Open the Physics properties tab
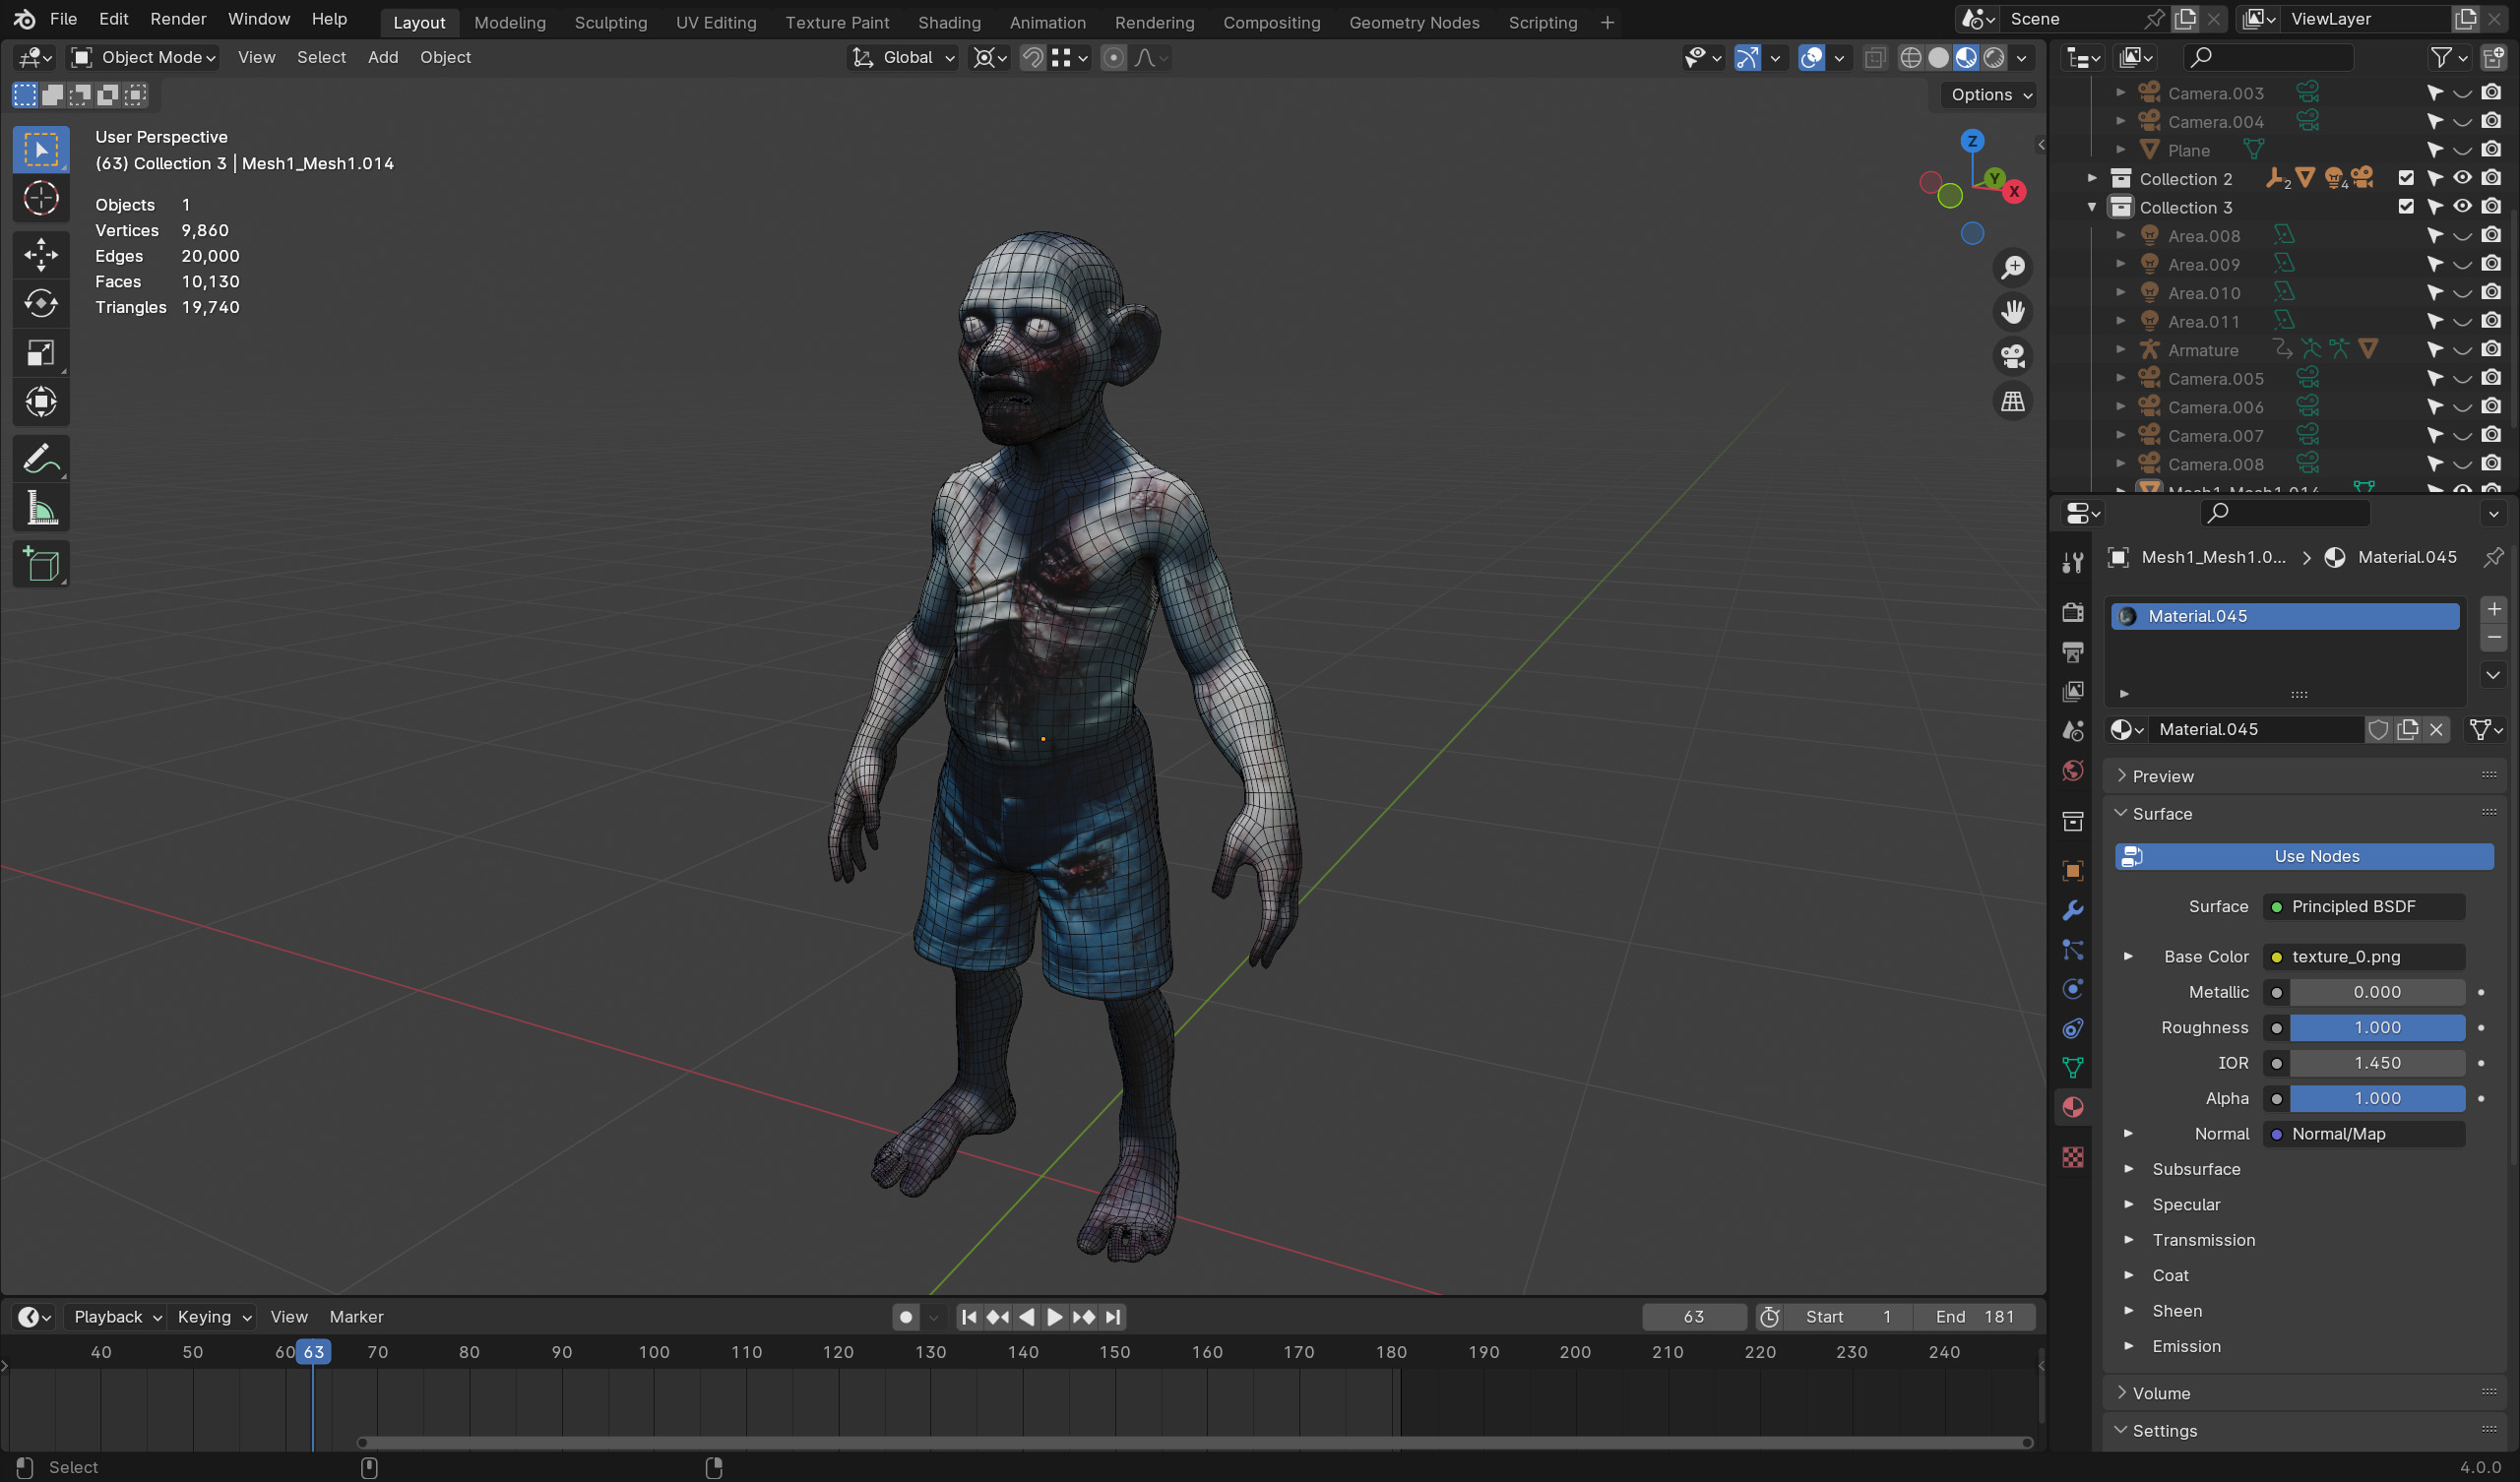The width and height of the screenshot is (2520, 1482). point(2072,989)
